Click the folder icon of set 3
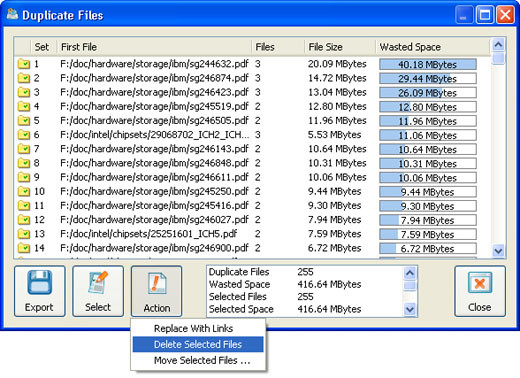 (x=24, y=92)
